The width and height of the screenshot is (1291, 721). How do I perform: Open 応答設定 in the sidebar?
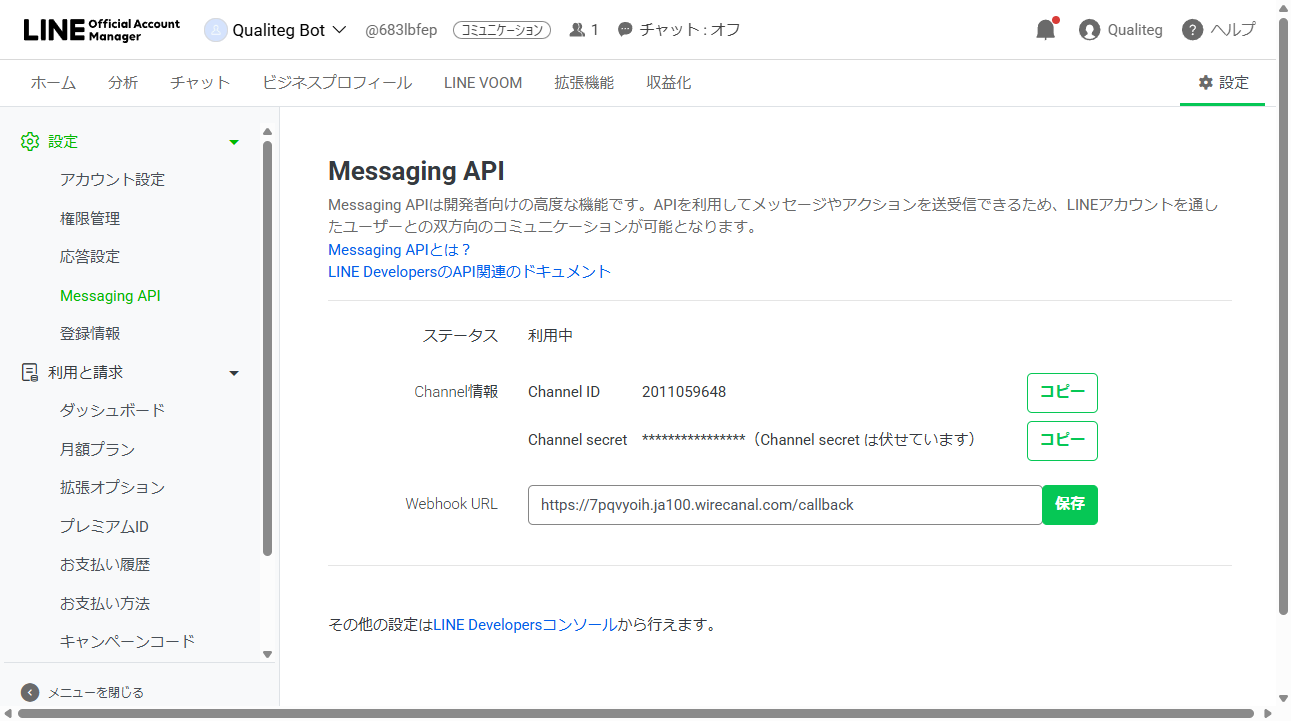click(90, 257)
